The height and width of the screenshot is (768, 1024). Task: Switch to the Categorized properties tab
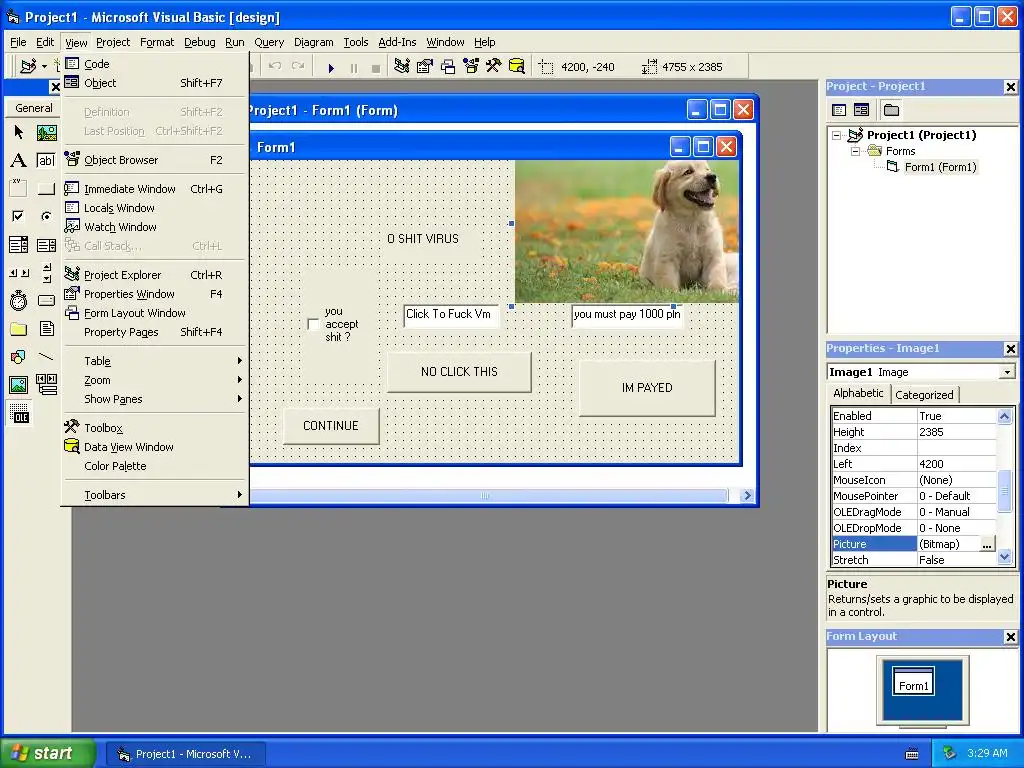point(924,394)
